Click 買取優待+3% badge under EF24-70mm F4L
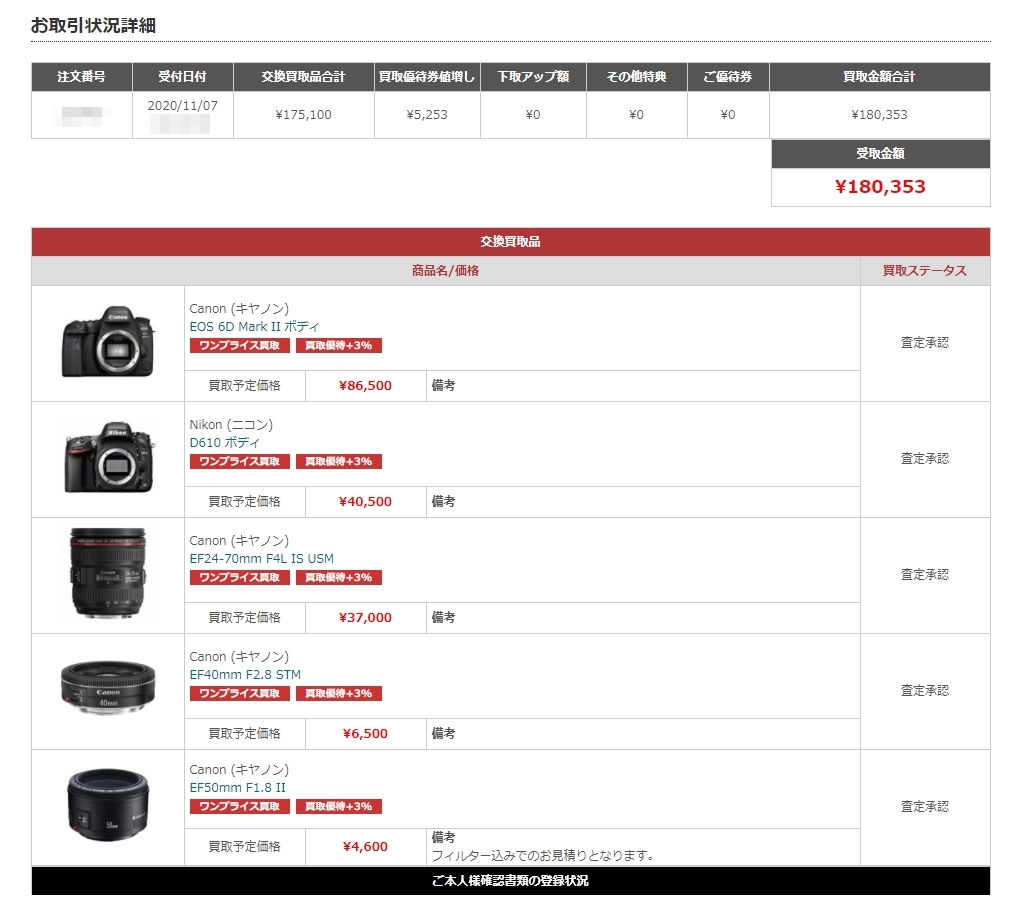This screenshot has width=1024, height=897. (x=338, y=577)
